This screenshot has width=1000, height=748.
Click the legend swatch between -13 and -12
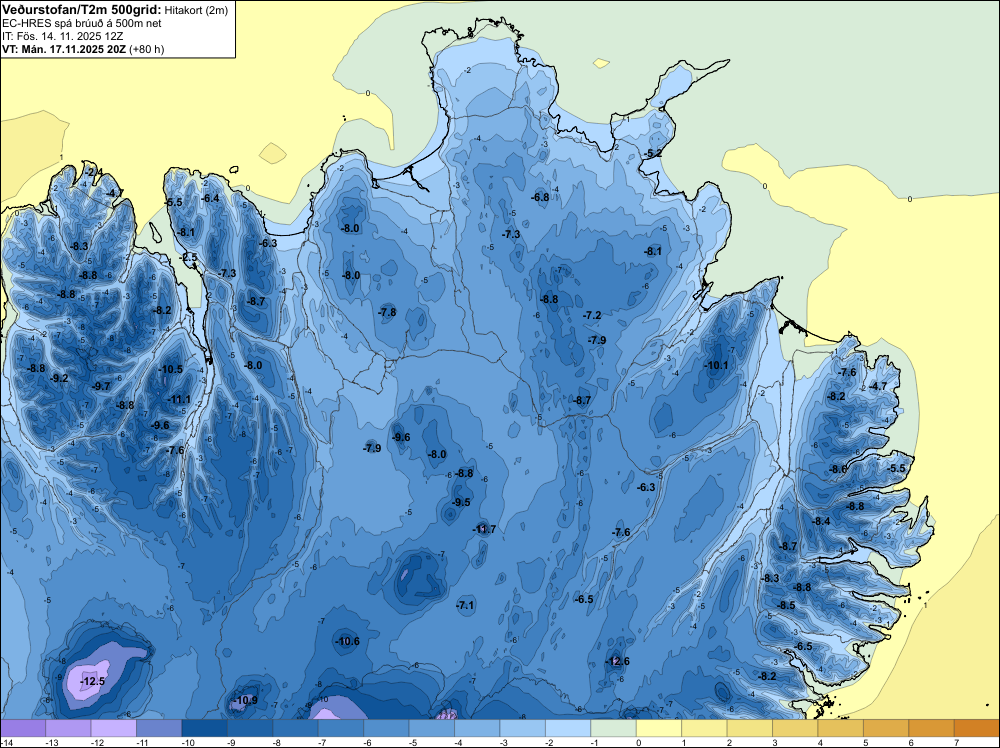(x=68, y=728)
